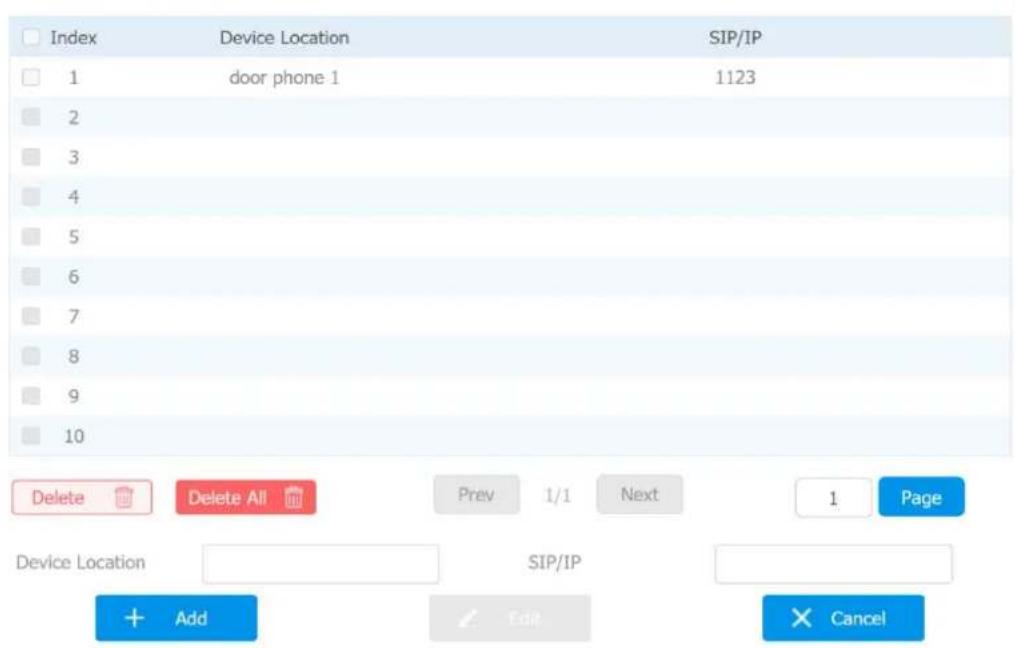Image resolution: width=1015 pixels, height=648 pixels.
Task: Click the page number input field
Action: click(834, 498)
